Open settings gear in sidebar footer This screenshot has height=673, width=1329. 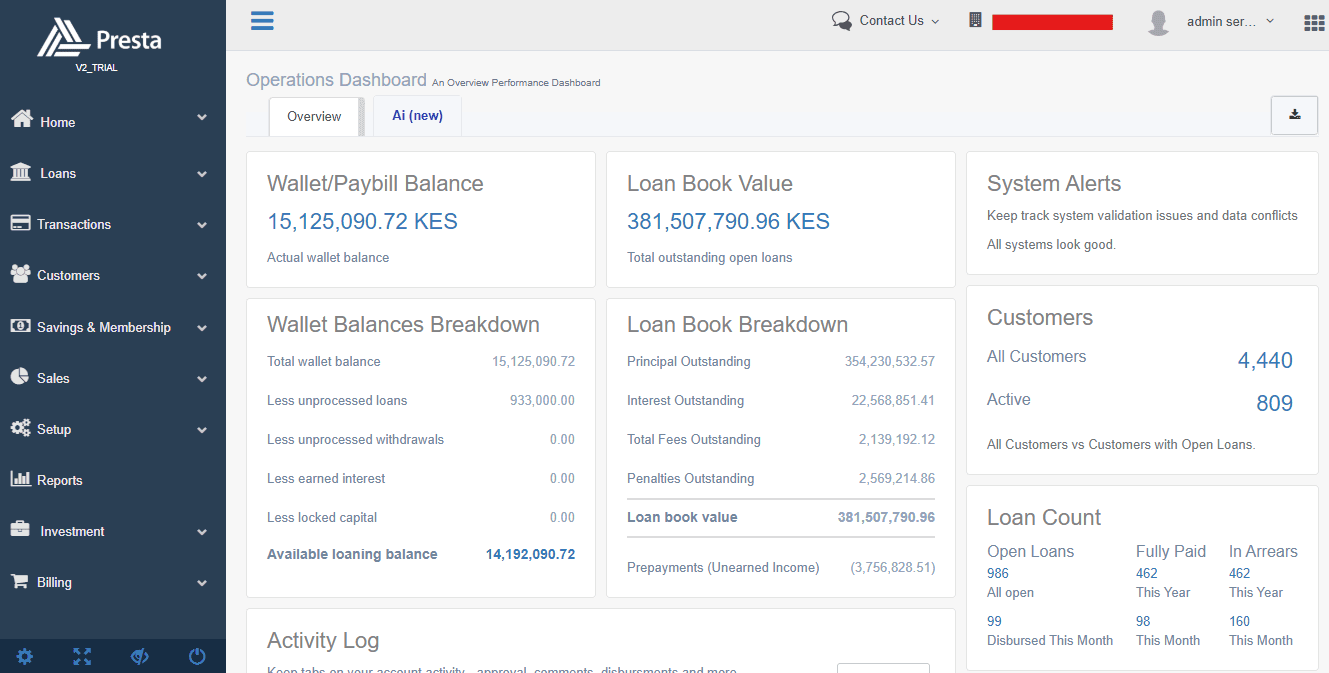click(24, 657)
